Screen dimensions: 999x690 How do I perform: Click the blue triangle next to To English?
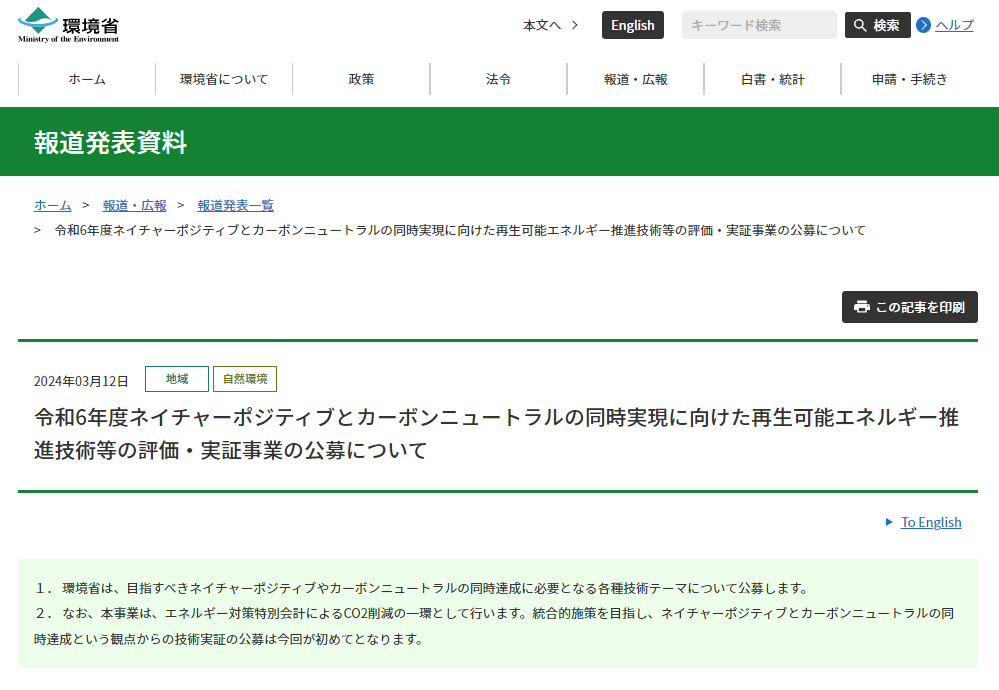pos(889,522)
